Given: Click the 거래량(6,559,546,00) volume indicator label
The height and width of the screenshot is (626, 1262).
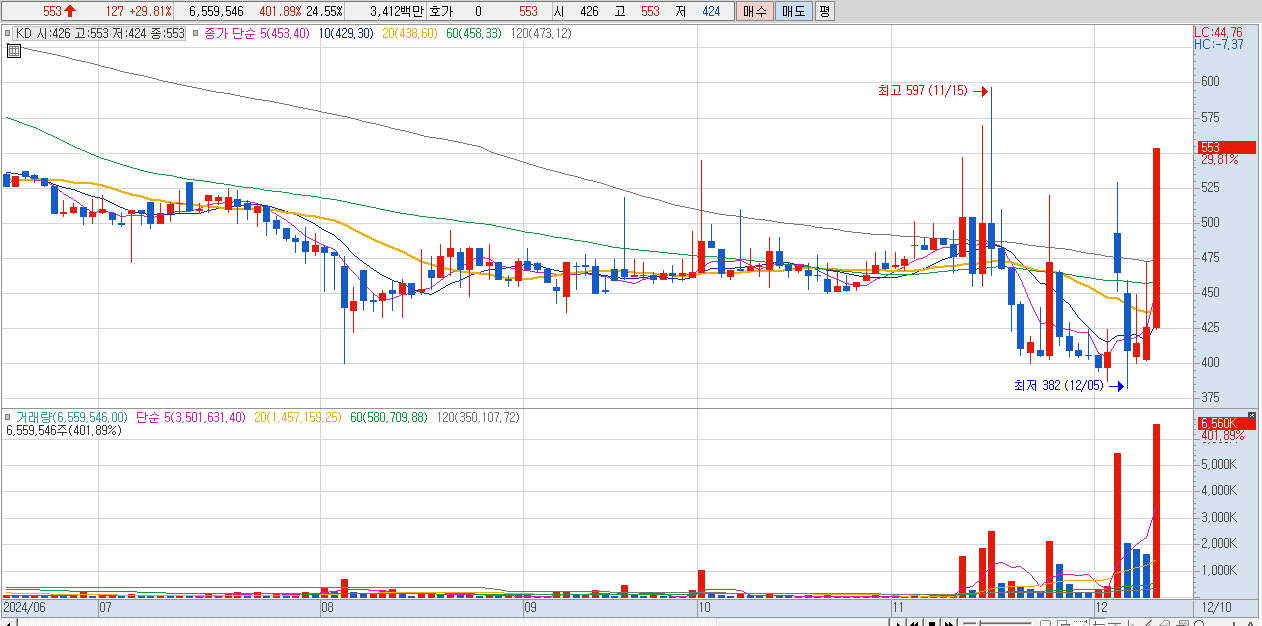Looking at the screenshot, I should point(72,417).
